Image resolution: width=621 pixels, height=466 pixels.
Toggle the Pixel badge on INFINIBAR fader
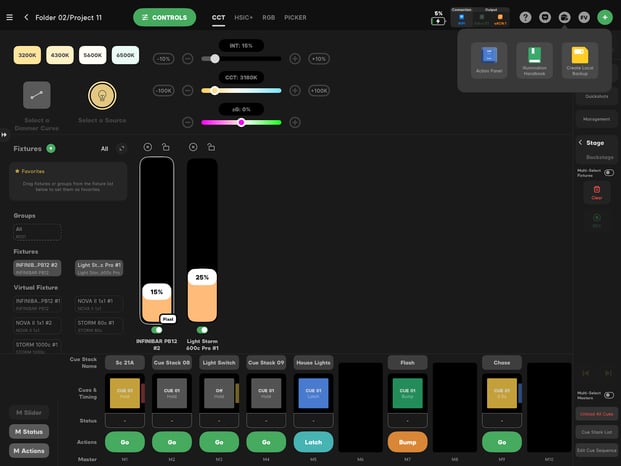click(x=168, y=319)
